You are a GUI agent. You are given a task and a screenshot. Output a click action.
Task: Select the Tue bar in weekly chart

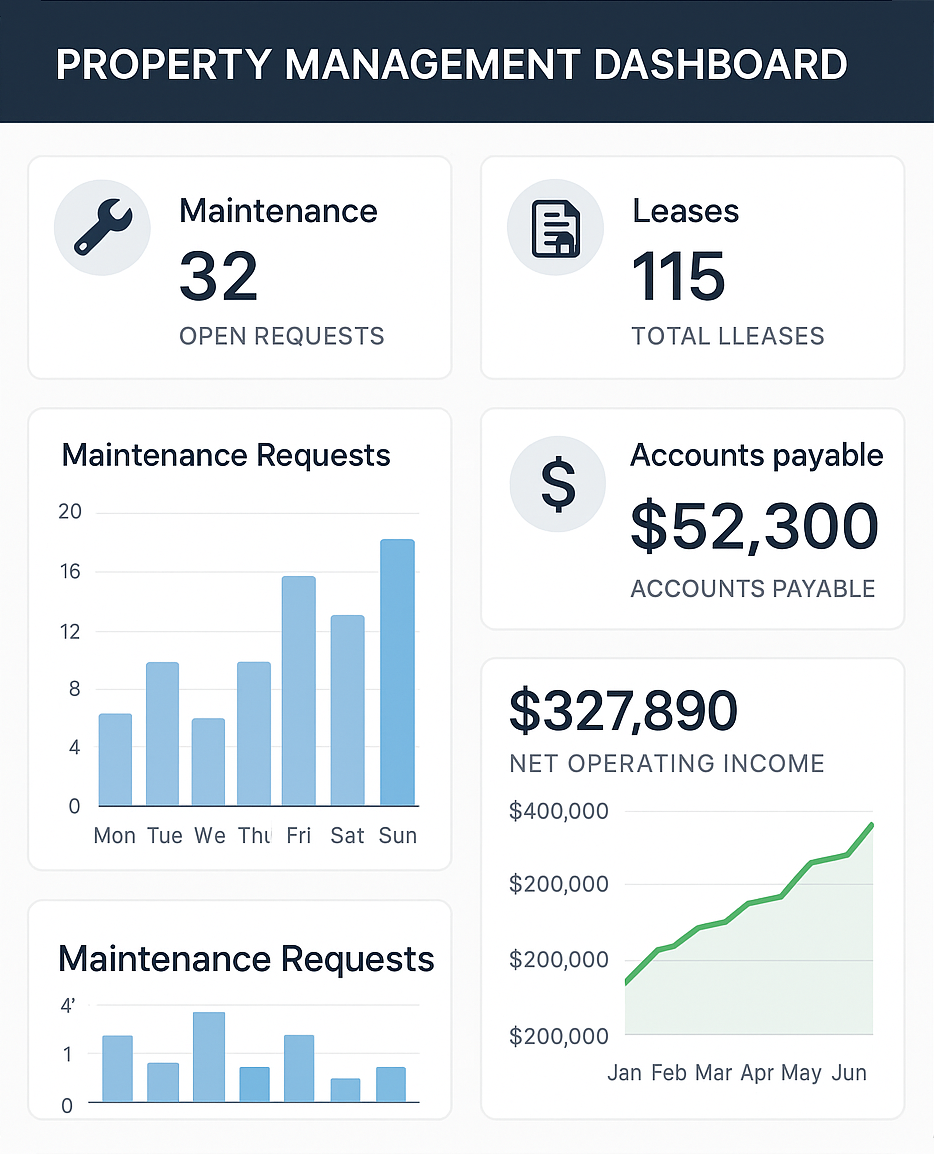pos(163,734)
